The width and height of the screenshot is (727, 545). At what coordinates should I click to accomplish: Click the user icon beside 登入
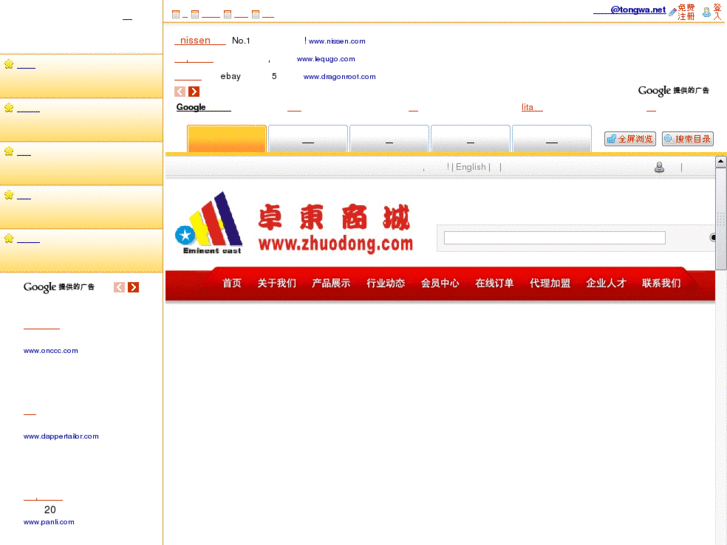pyautogui.click(x=707, y=13)
